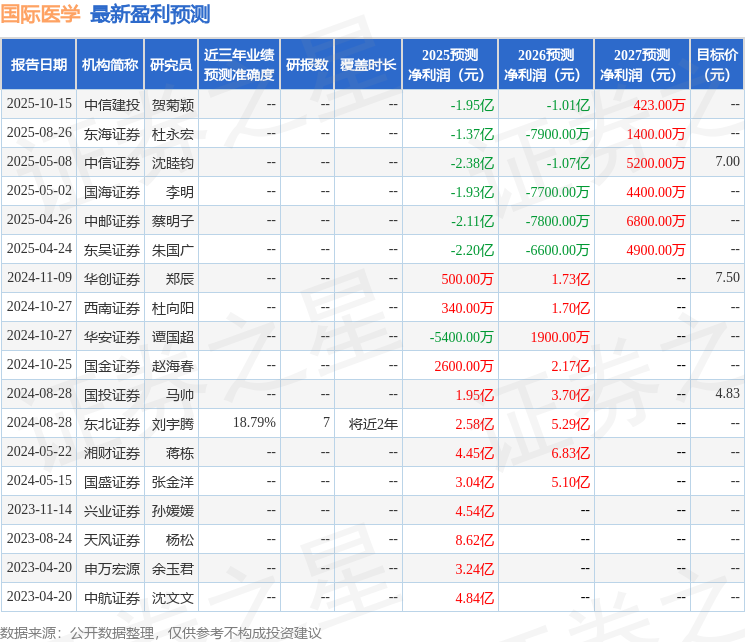Click the 7.50 target price
This screenshot has height=642, width=745.
(x=727, y=278)
